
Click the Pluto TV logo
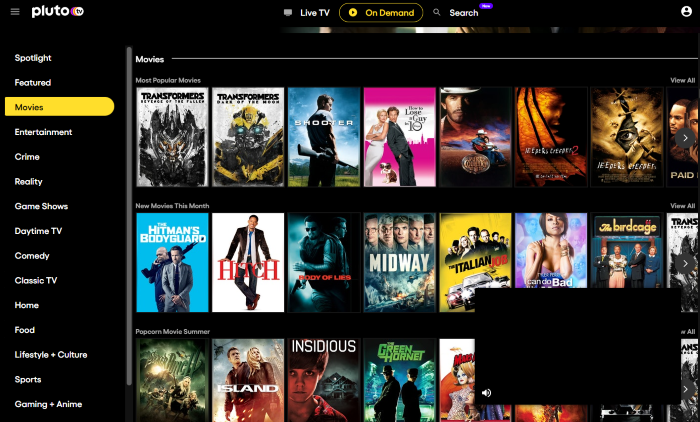coord(58,11)
